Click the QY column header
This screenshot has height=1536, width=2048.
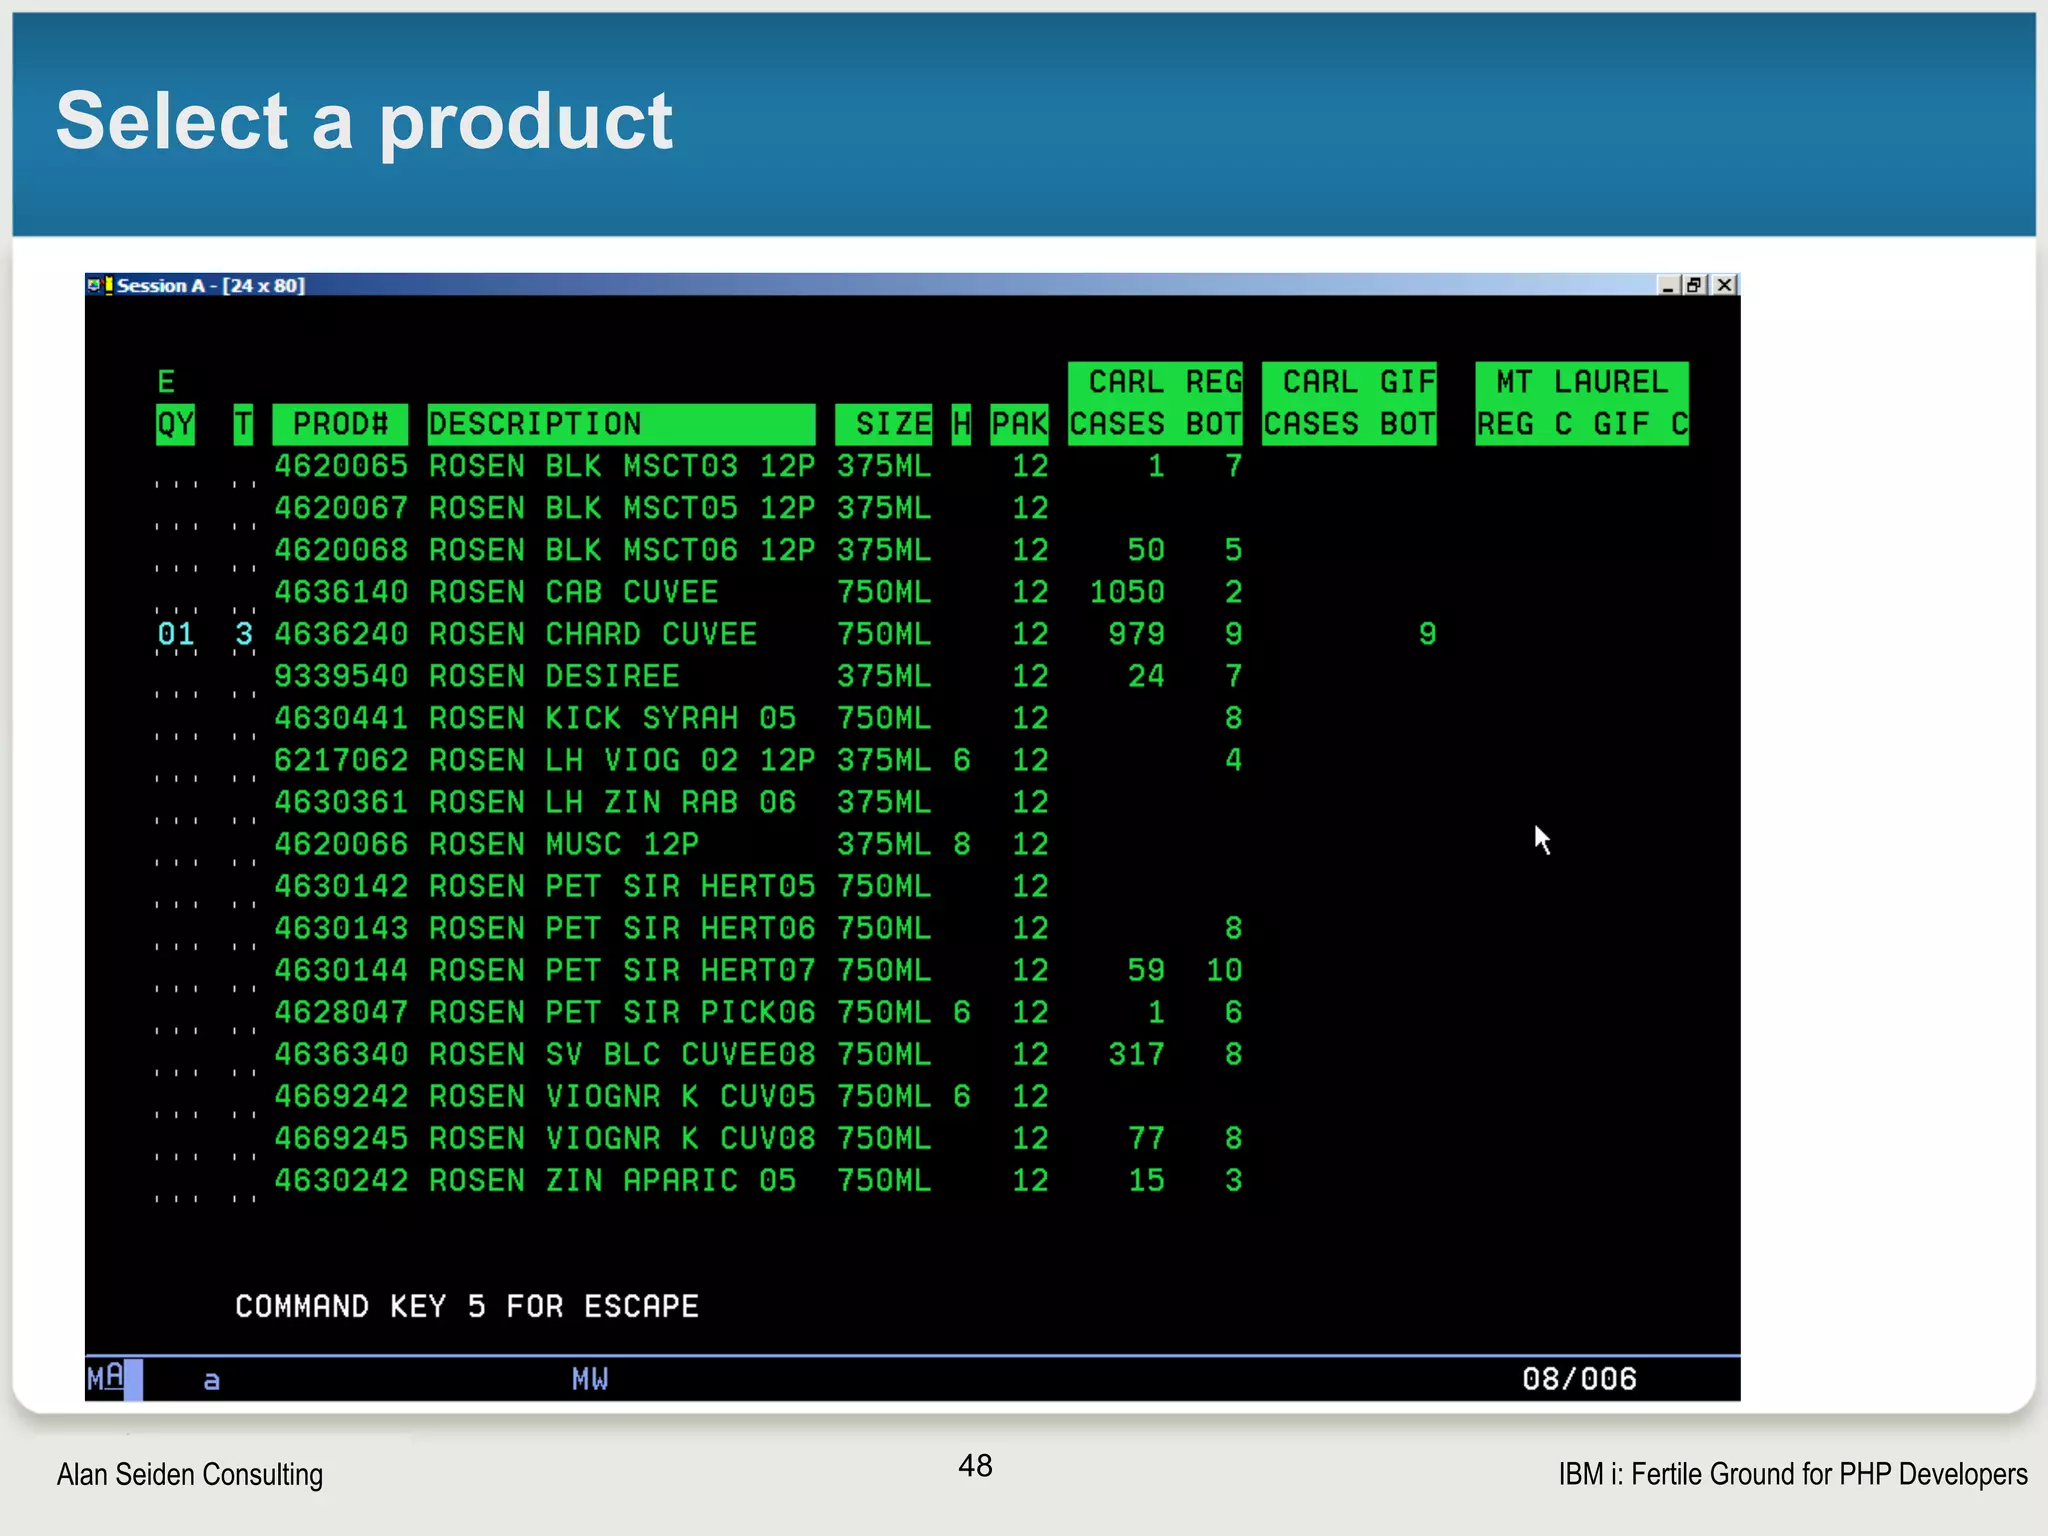pyautogui.click(x=175, y=424)
